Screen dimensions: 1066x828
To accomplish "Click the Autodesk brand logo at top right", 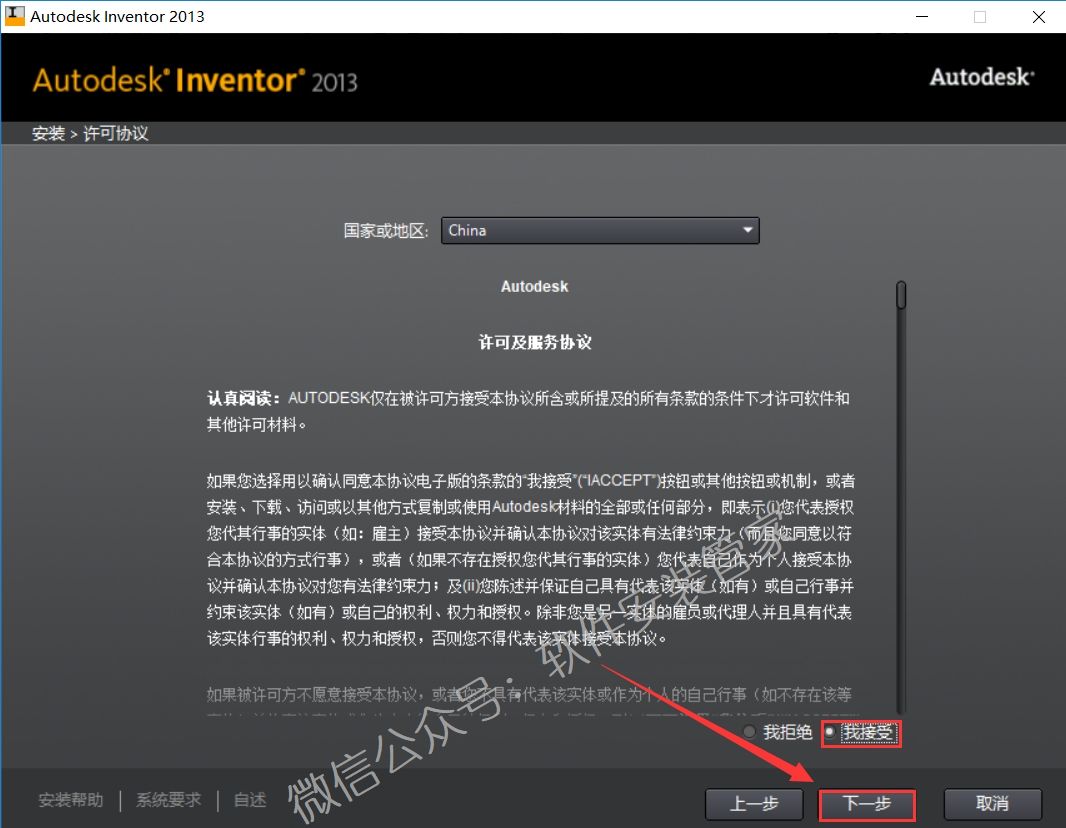I will click(981, 77).
